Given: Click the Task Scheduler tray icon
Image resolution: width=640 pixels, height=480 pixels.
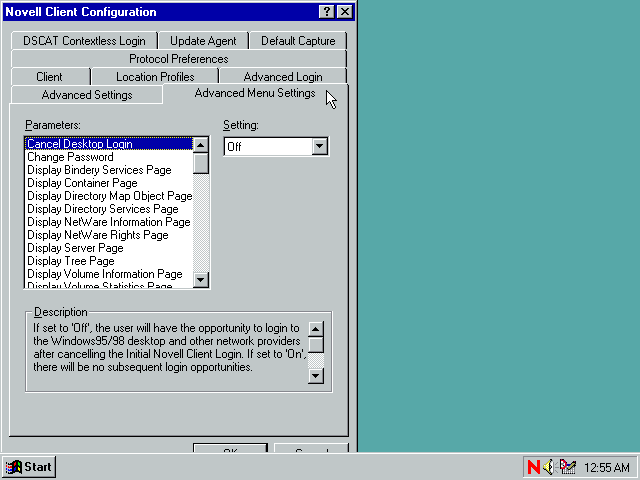Looking at the screenshot, I should click(568, 467).
